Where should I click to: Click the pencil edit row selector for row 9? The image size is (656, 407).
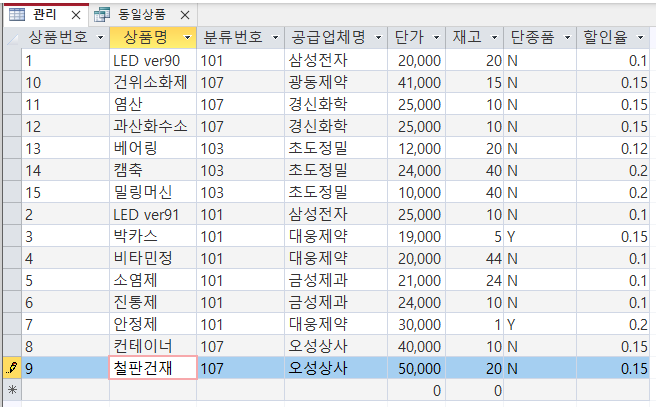(12, 368)
